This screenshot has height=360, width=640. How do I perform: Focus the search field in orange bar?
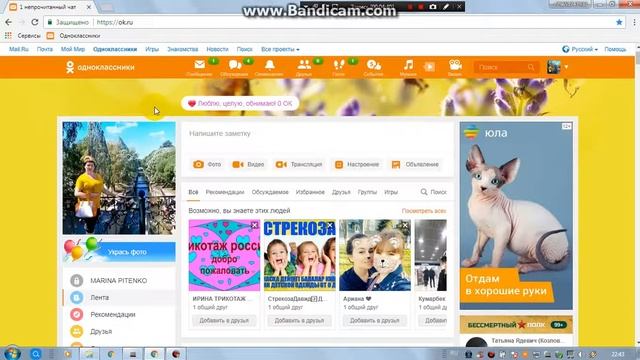[x=506, y=67]
